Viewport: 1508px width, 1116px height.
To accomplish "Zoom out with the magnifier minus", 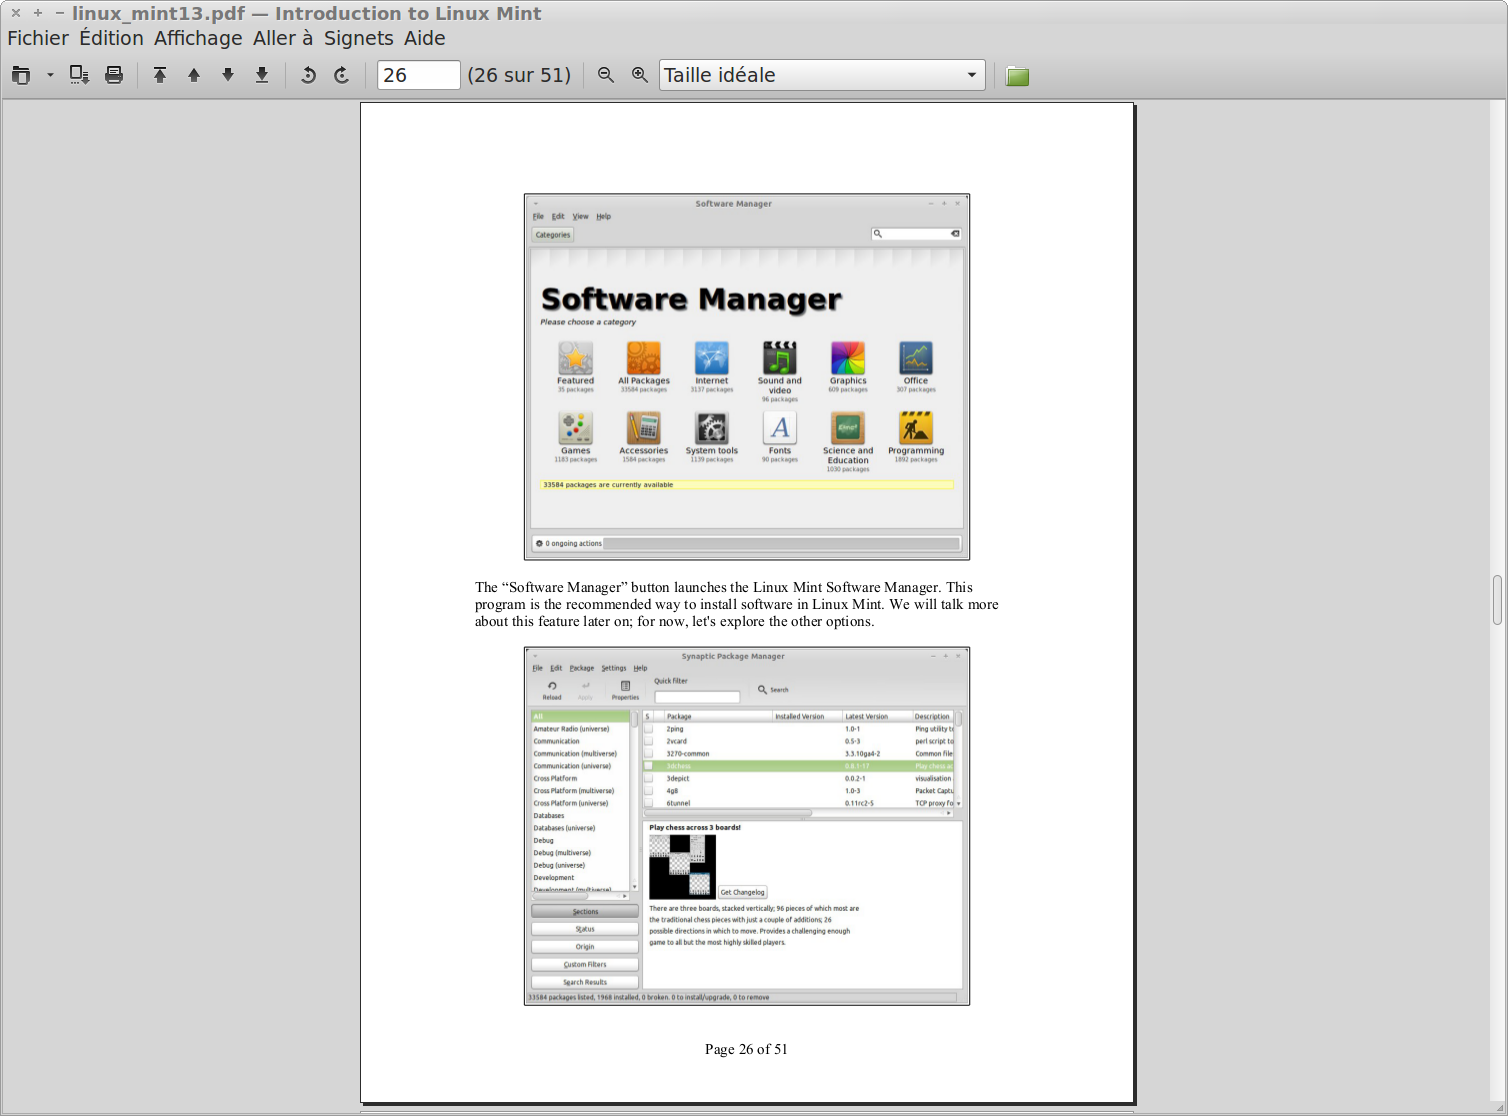I will 606,75.
